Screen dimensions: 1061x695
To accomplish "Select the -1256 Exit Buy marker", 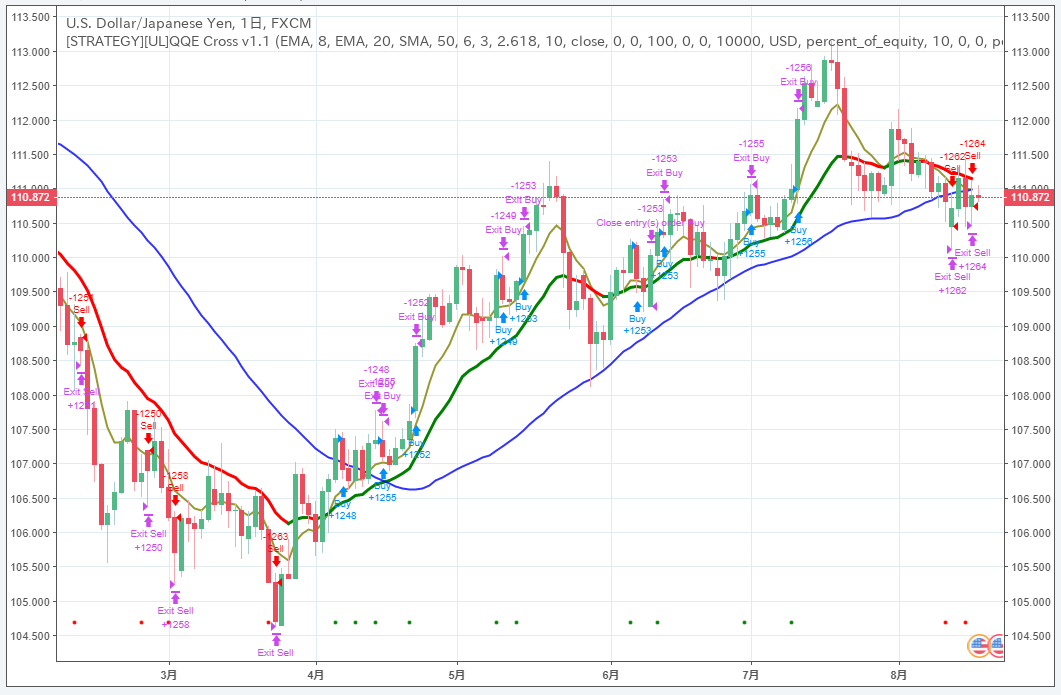I will pyautogui.click(x=798, y=81).
